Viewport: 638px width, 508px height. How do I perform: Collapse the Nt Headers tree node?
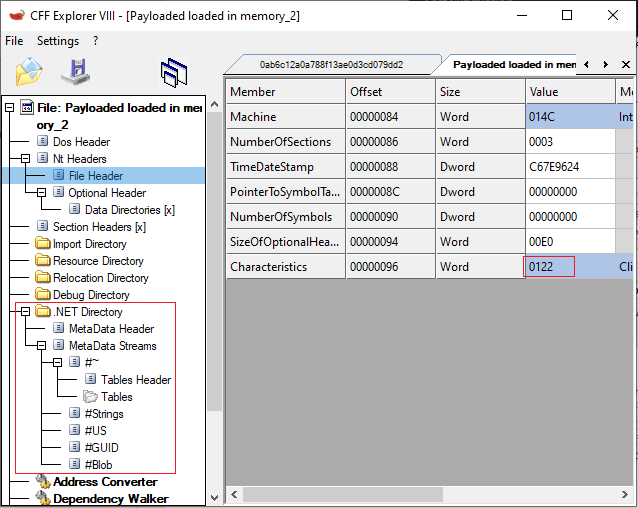(x=26, y=159)
